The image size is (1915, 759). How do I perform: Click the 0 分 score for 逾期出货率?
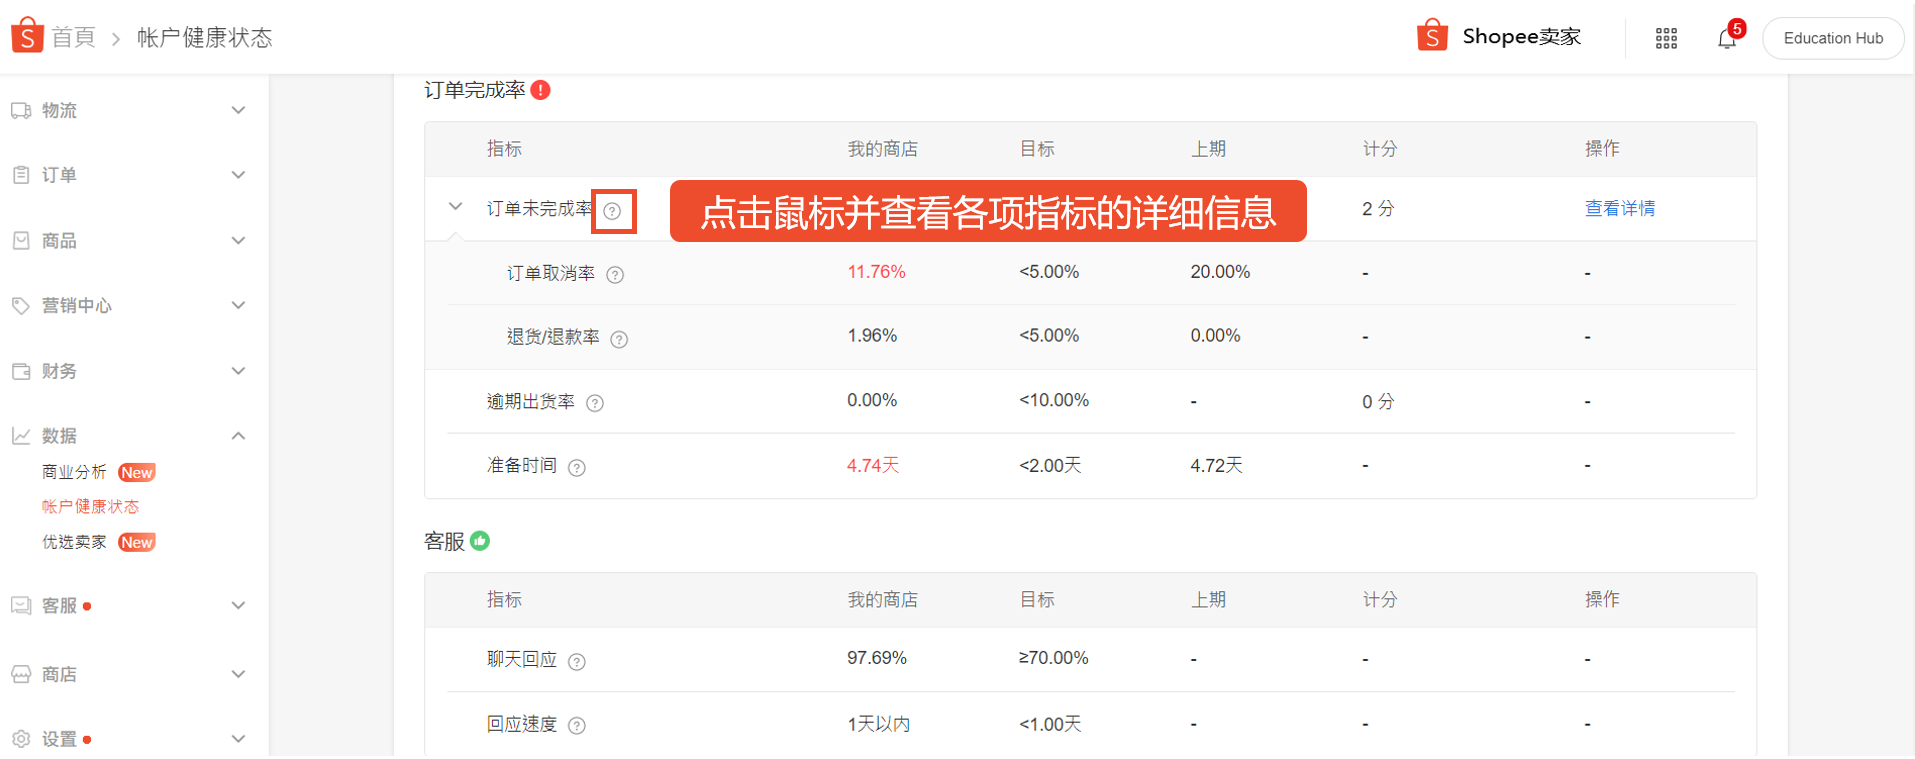coord(1378,402)
